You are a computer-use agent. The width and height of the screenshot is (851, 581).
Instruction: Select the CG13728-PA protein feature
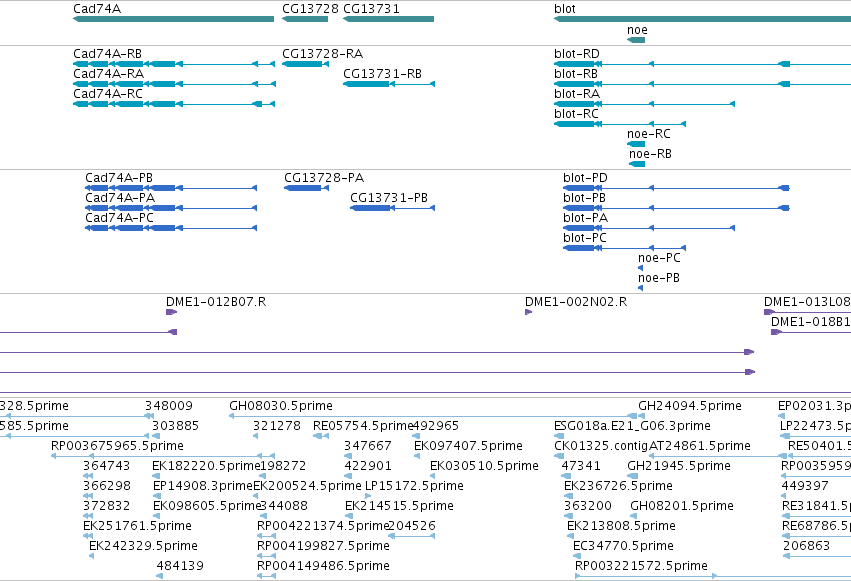(x=306, y=188)
